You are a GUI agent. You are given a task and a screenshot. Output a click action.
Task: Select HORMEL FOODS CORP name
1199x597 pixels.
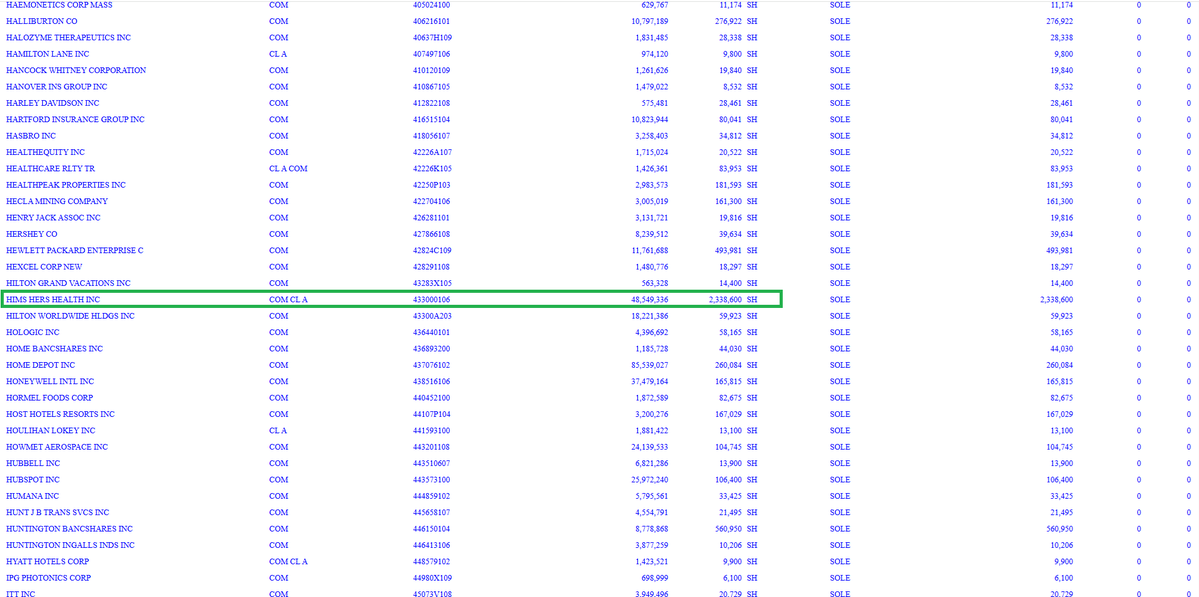click(x=50, y=398)
